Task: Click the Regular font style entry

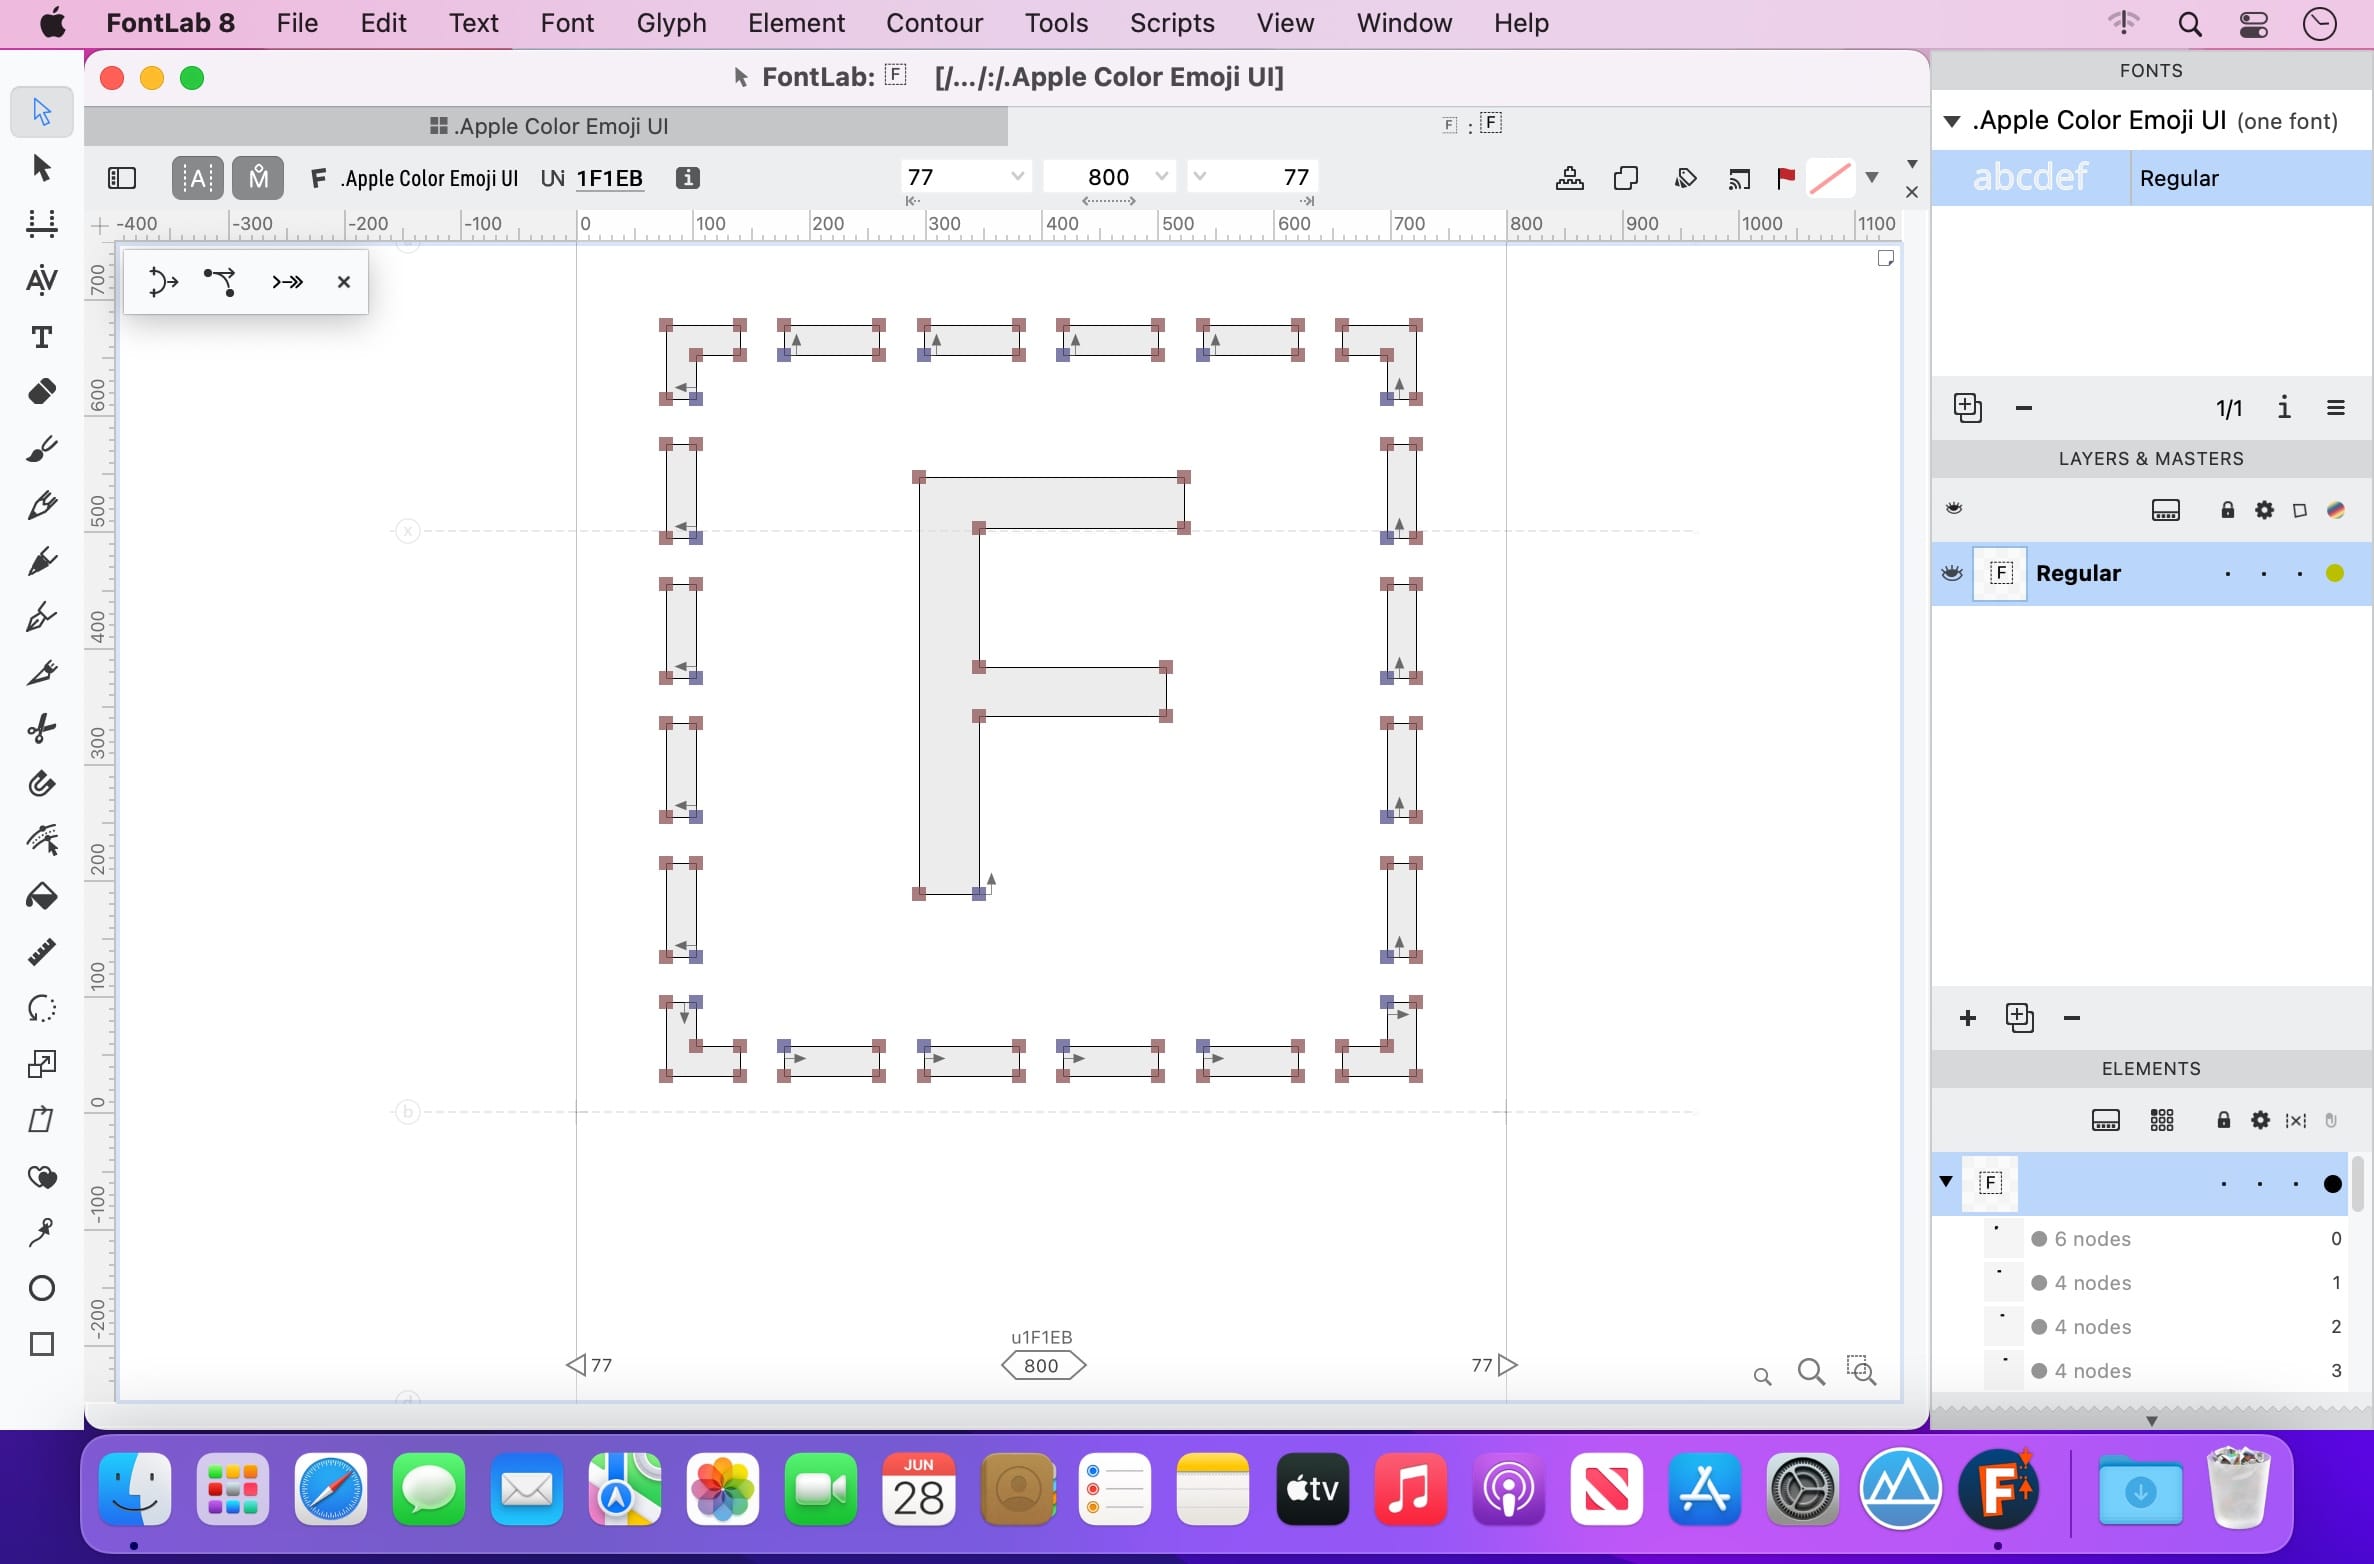Action: click(x=2178, y=178)
